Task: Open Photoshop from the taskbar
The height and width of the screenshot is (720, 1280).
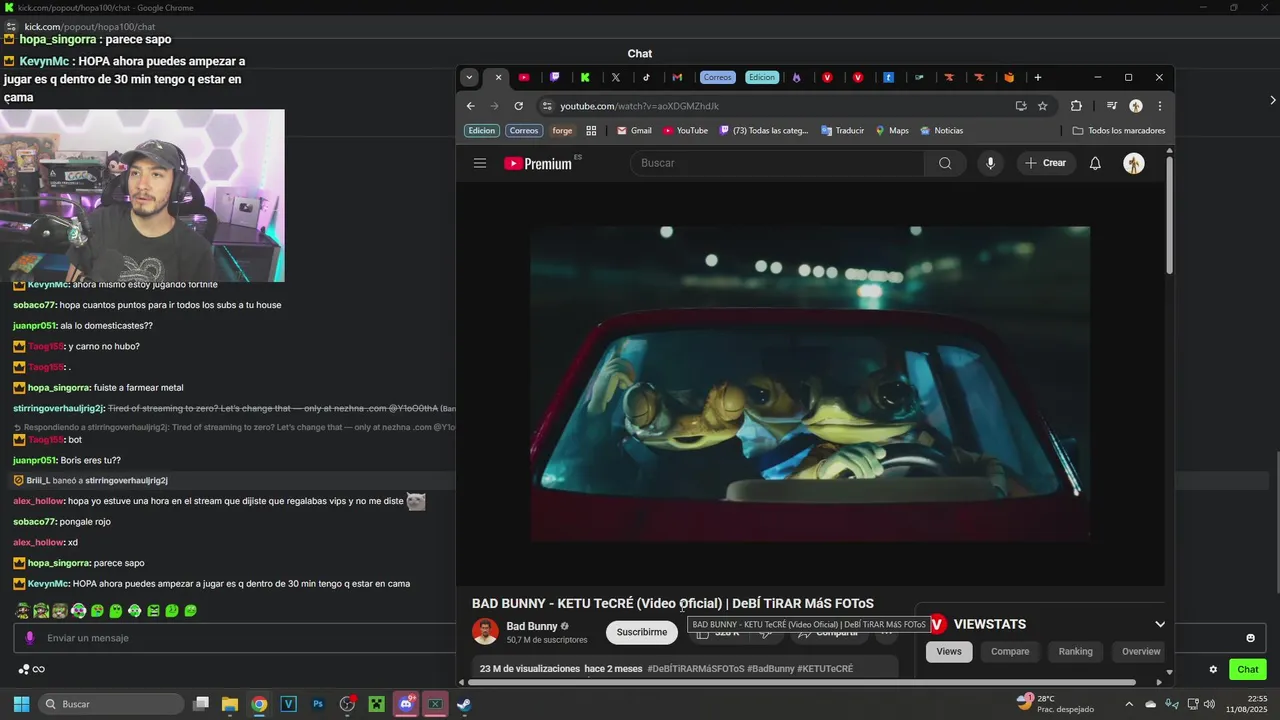Action: point(318,704)
